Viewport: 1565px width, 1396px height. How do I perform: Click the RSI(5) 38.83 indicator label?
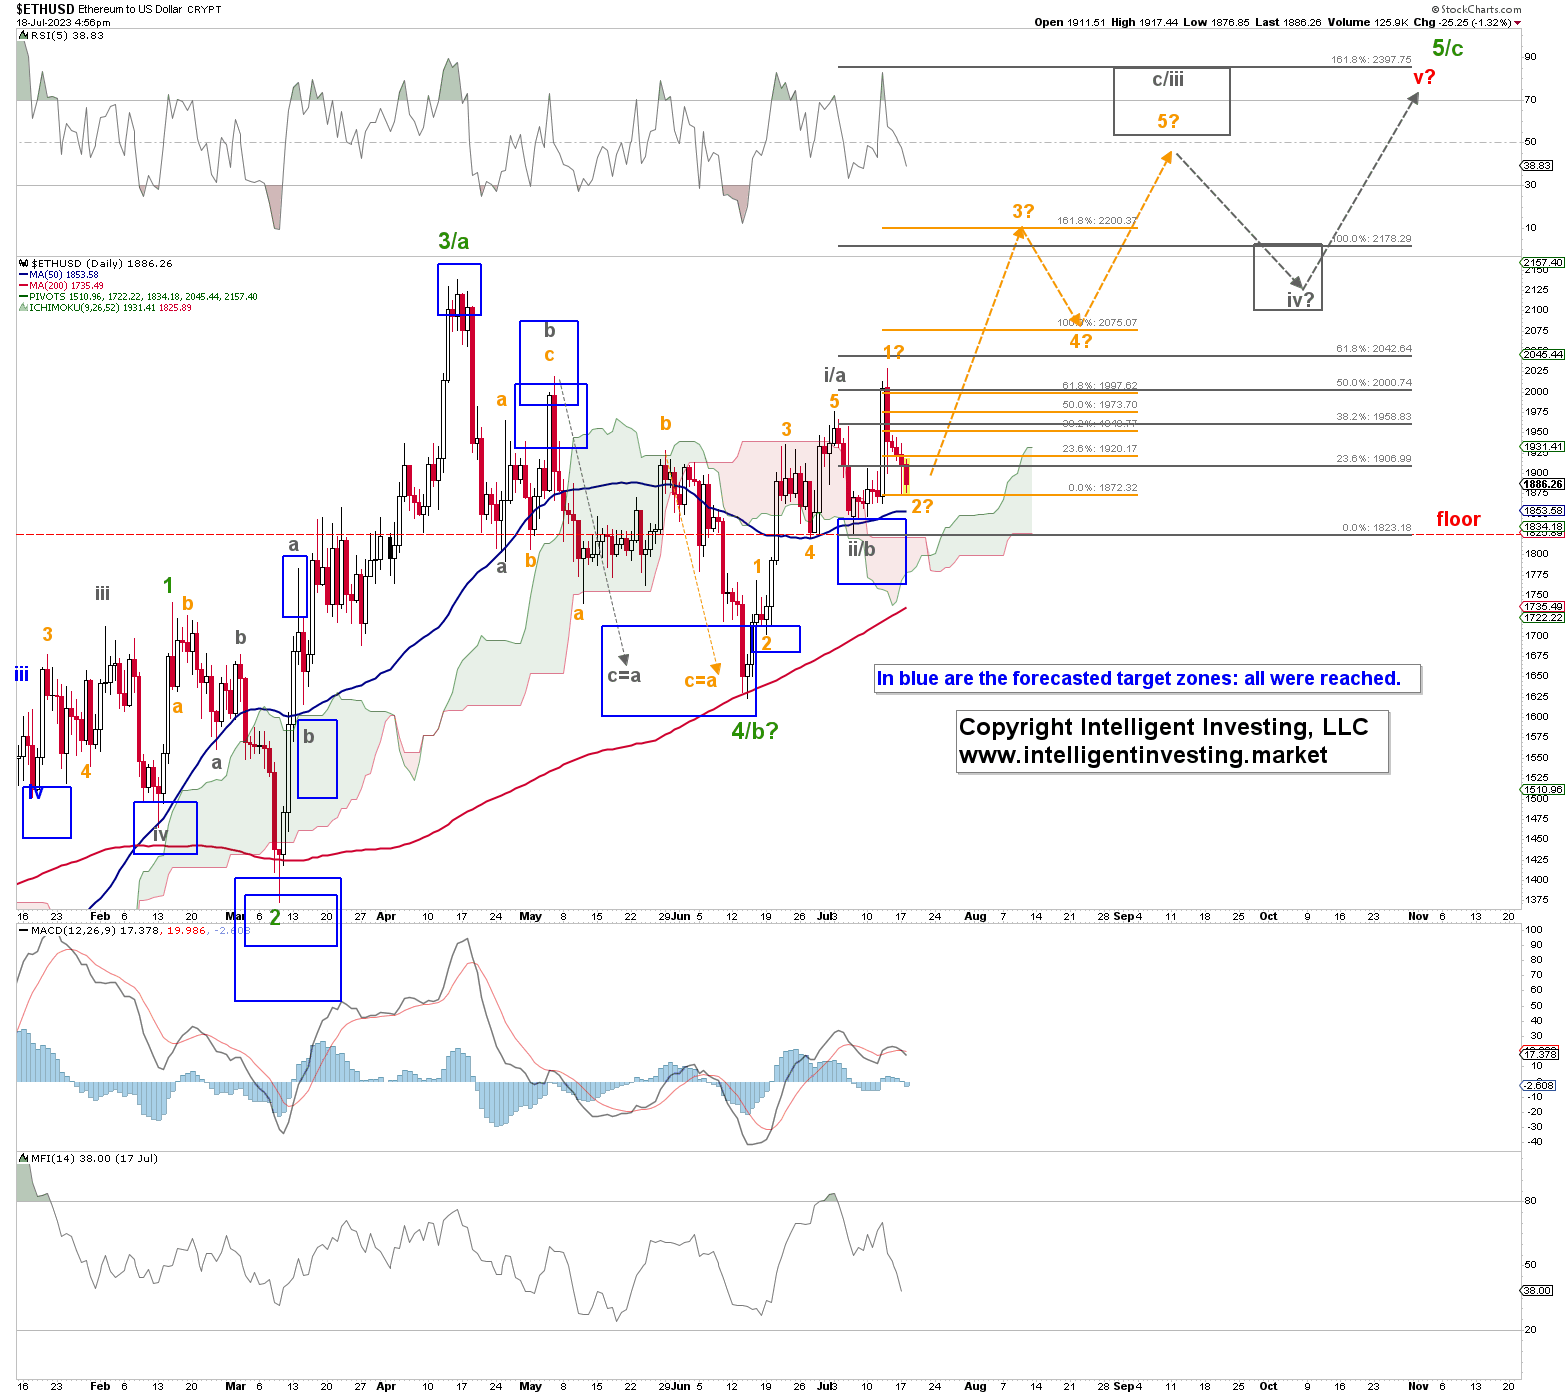coord(62,35)
